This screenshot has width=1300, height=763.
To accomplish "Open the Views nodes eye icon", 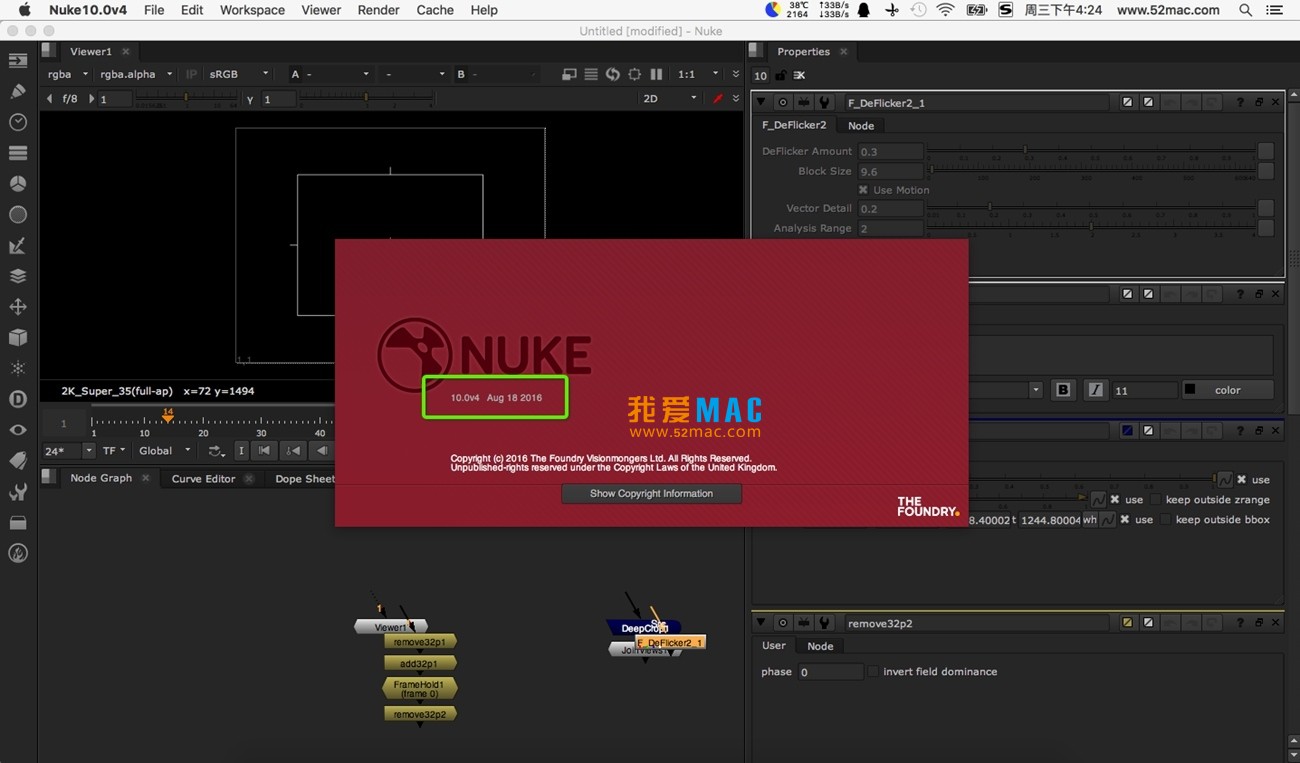I will pyautogui.click(x=18, y=430).
